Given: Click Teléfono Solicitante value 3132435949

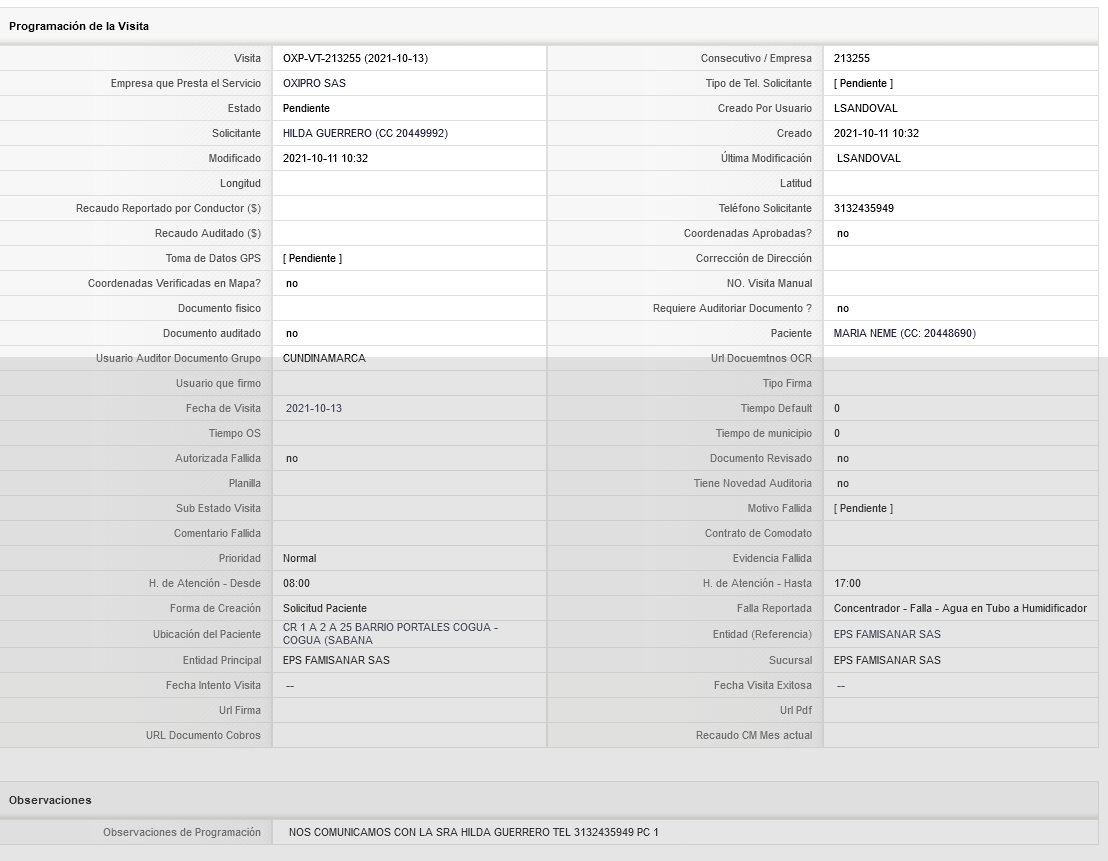Looking at the screenshot, I should [x=864, y=209].
